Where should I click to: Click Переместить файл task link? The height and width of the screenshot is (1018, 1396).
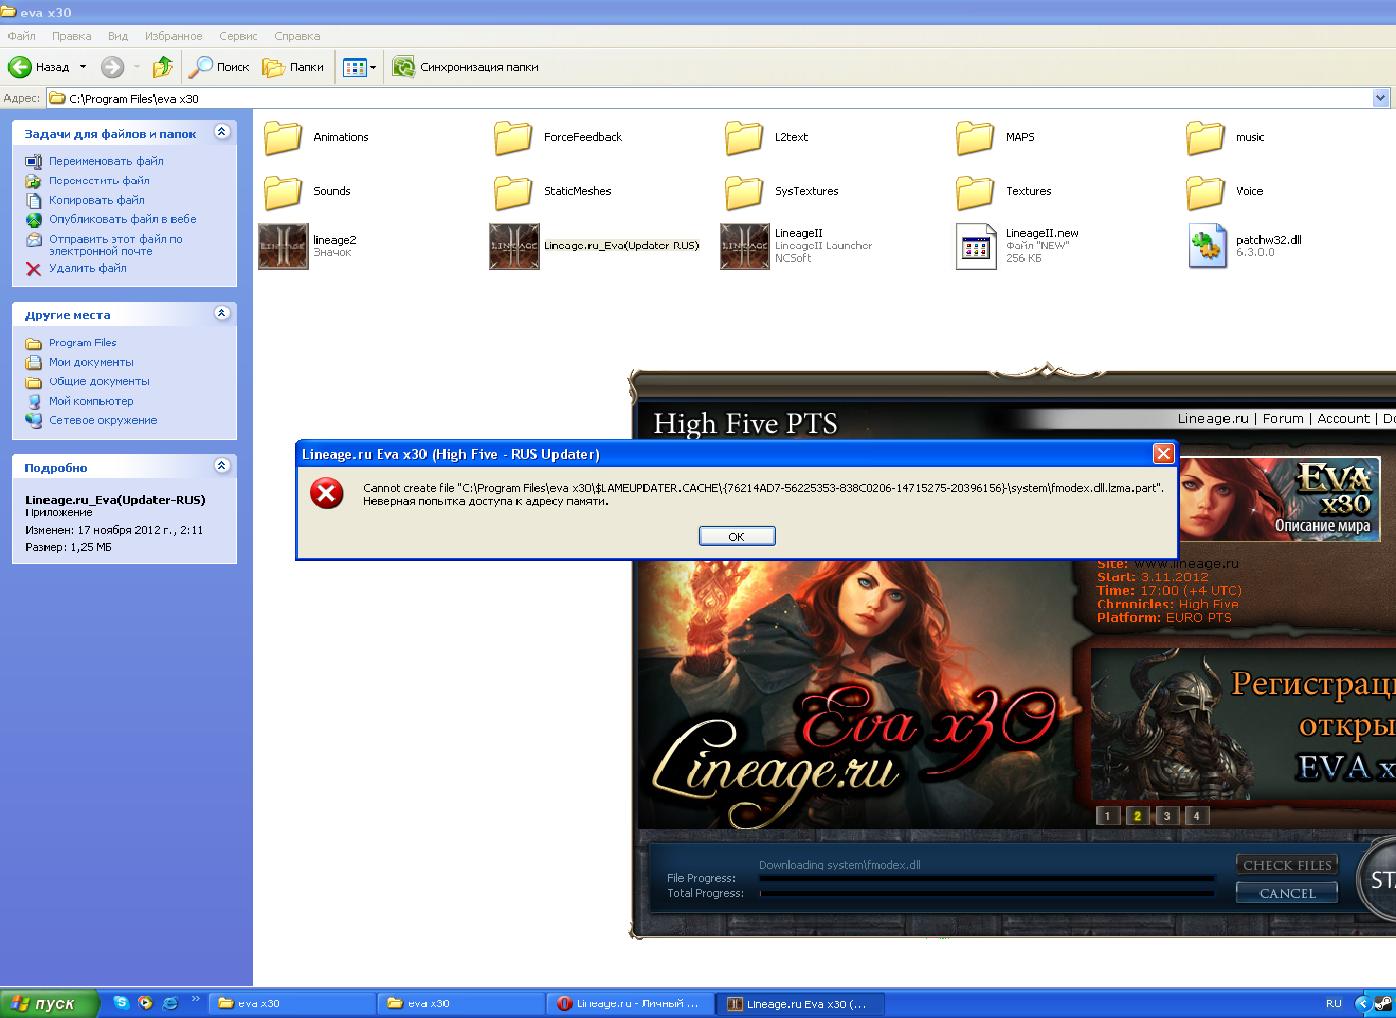(99, 181)
